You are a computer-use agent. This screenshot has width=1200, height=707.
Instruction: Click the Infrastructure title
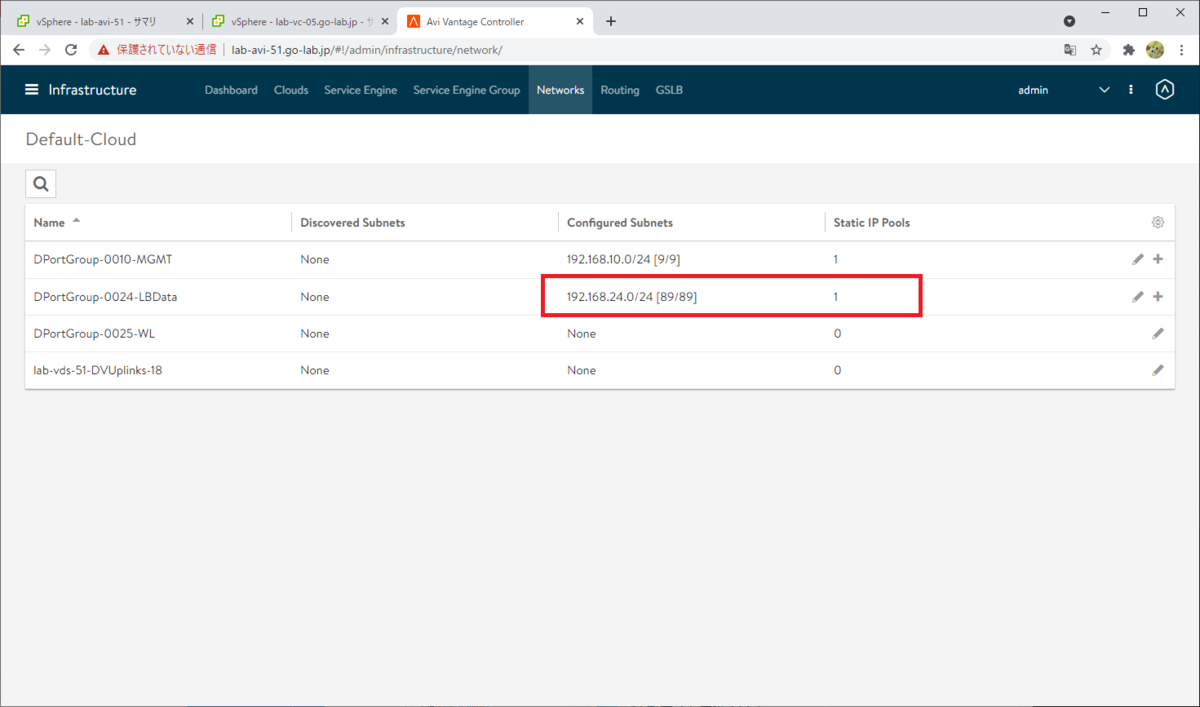[92, 90]
